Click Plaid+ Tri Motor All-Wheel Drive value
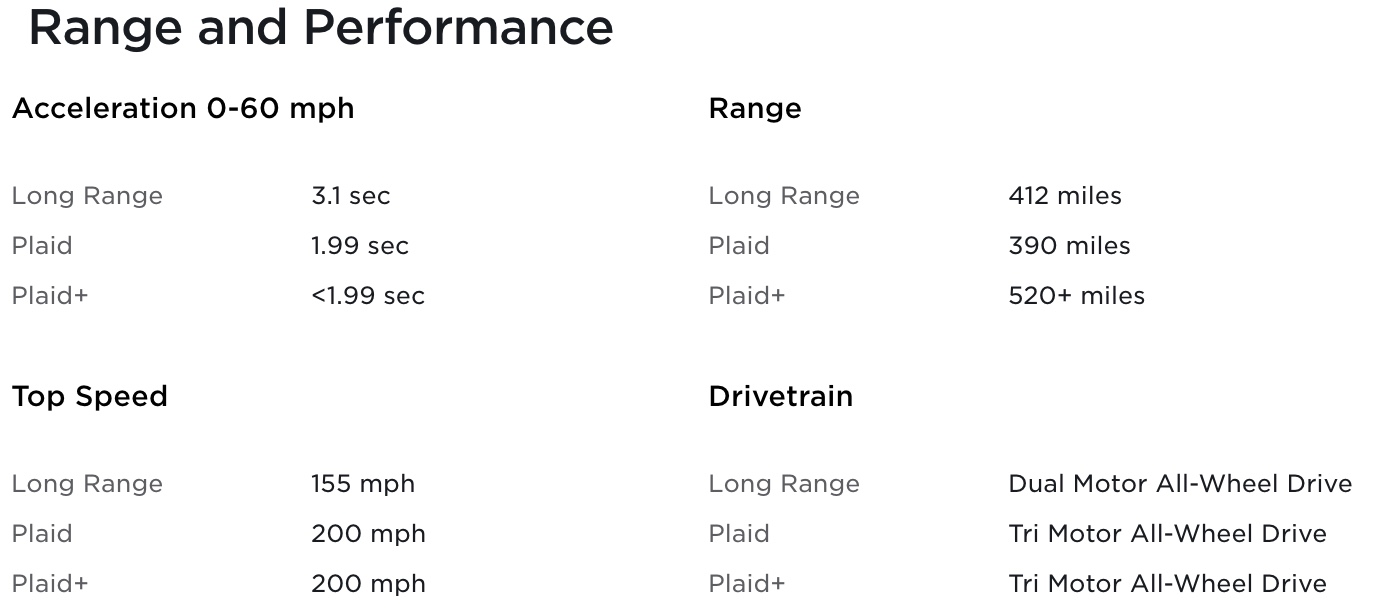The image size is (1386, 610). (x=1167, y=583)
